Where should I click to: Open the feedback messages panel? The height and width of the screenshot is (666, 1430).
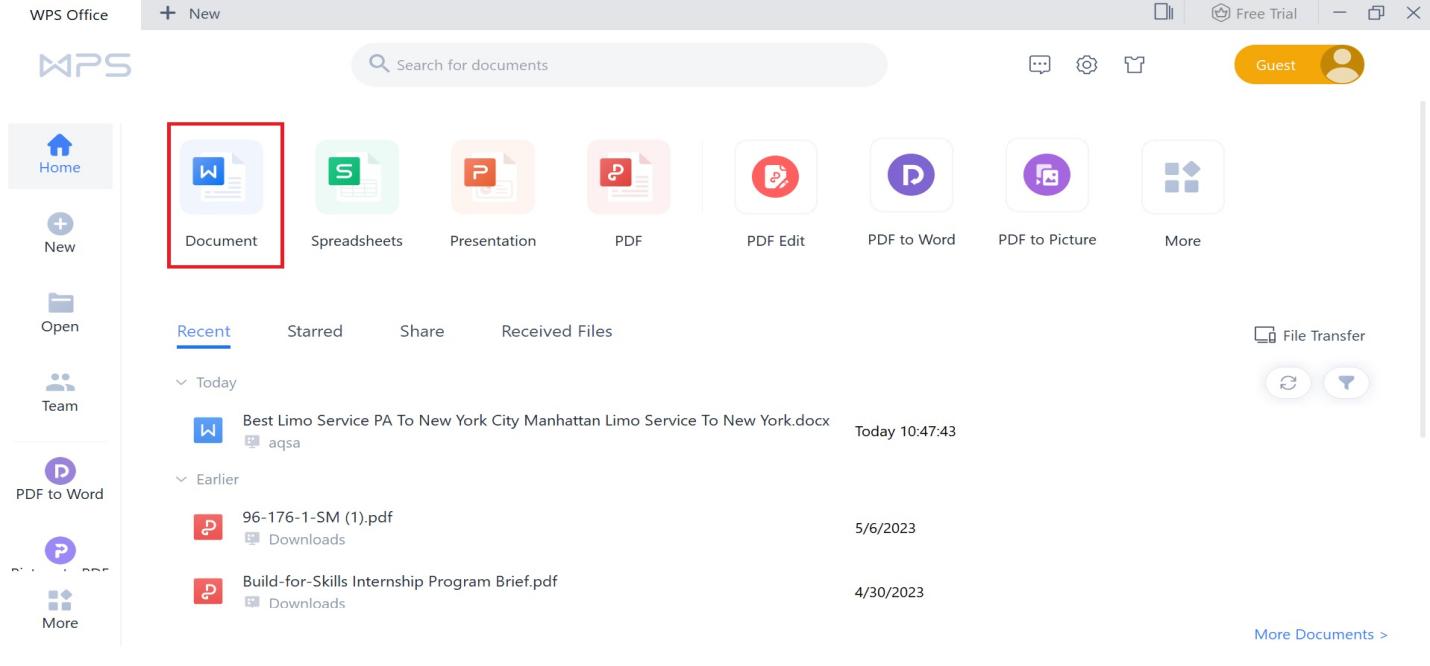point(1041,64)
